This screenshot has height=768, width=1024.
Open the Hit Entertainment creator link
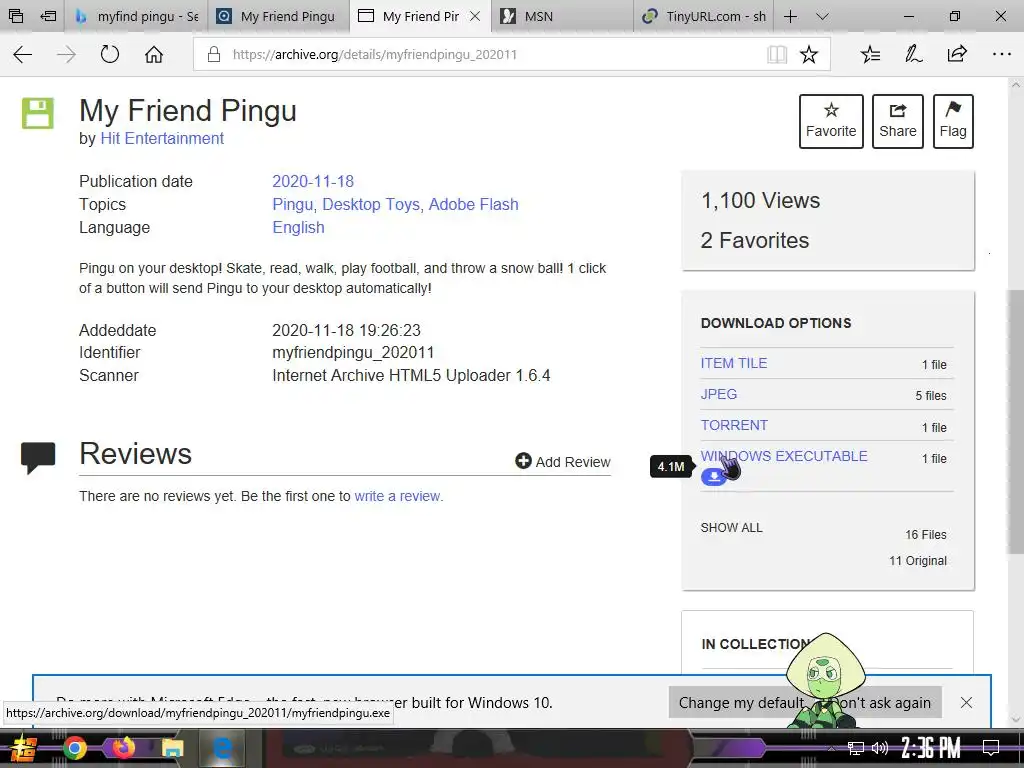point(162,138)
